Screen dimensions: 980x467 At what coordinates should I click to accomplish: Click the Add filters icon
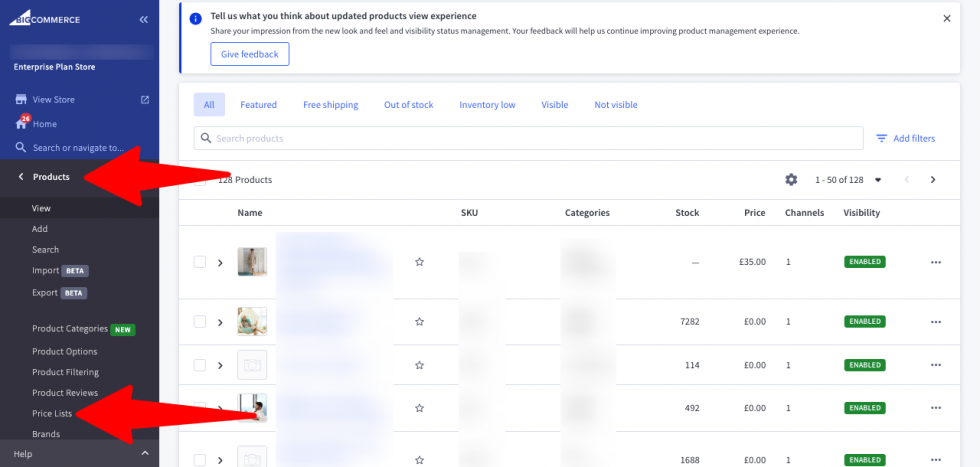(x=882, y=139)
